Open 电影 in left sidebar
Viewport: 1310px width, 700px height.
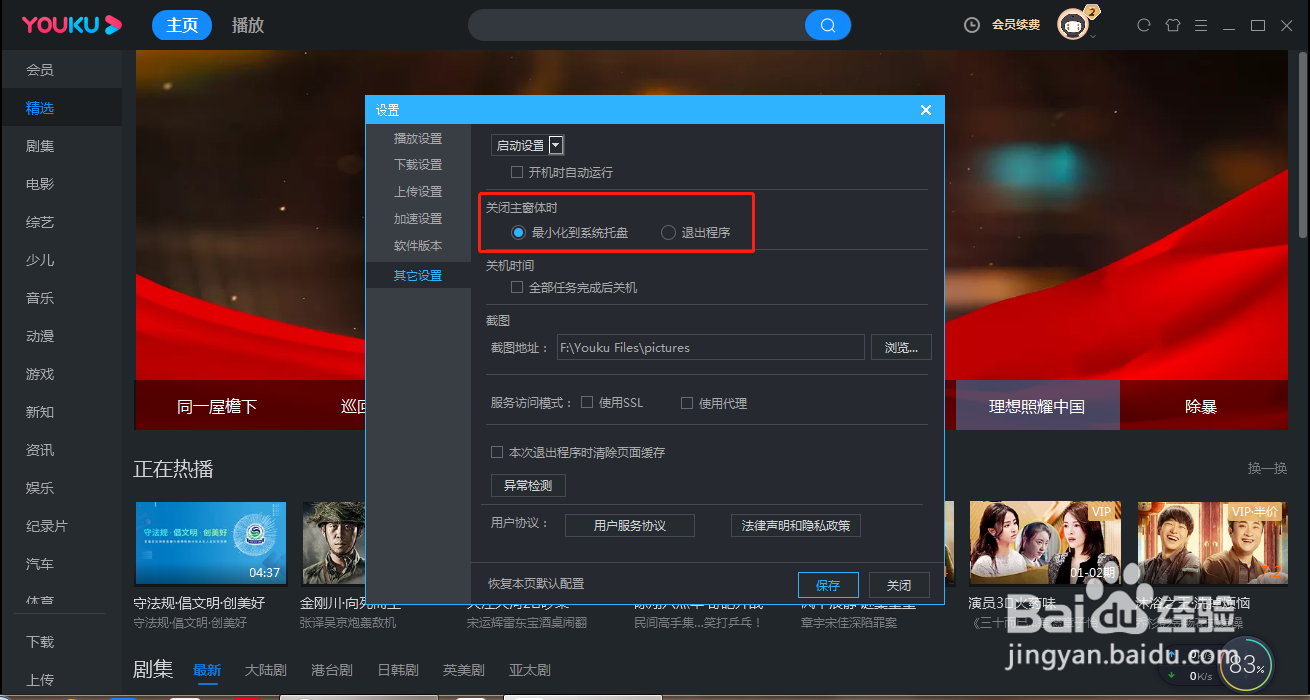click(x=40, y=184)
